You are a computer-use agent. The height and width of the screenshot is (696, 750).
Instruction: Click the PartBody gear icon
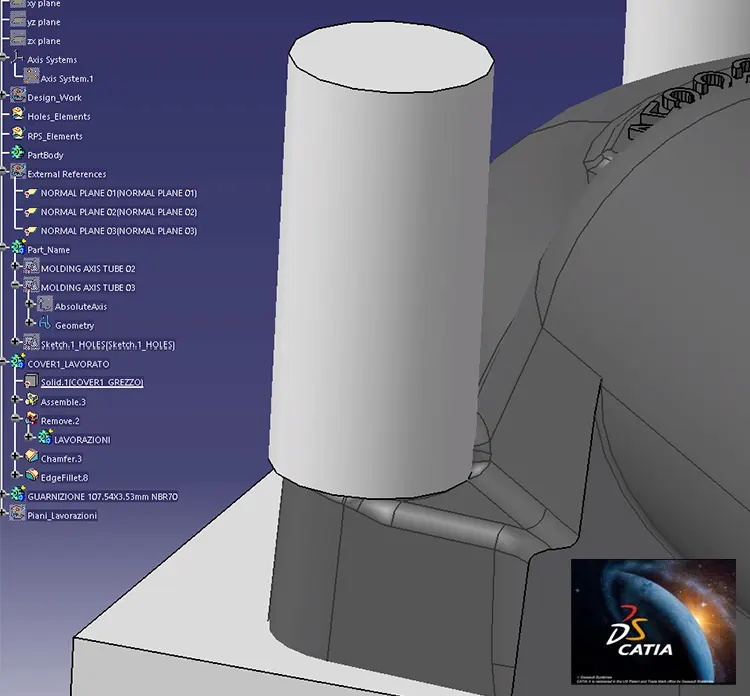tap(18, 153)
